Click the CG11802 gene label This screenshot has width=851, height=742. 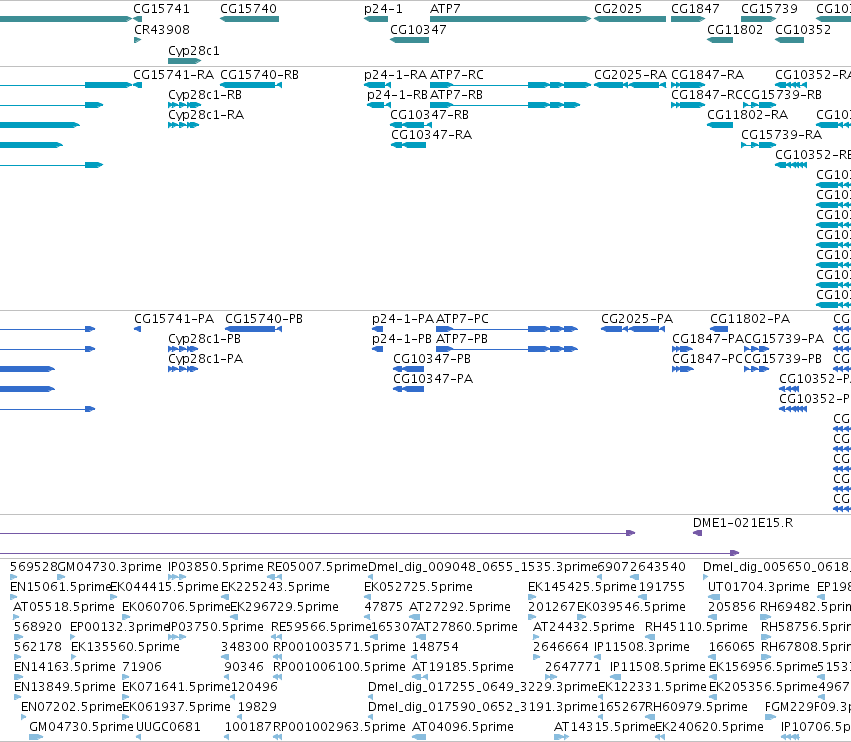(735, 29)
